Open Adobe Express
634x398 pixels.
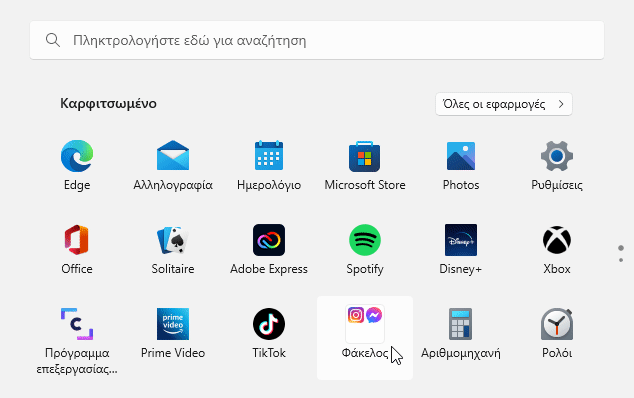tap(269, 250)
